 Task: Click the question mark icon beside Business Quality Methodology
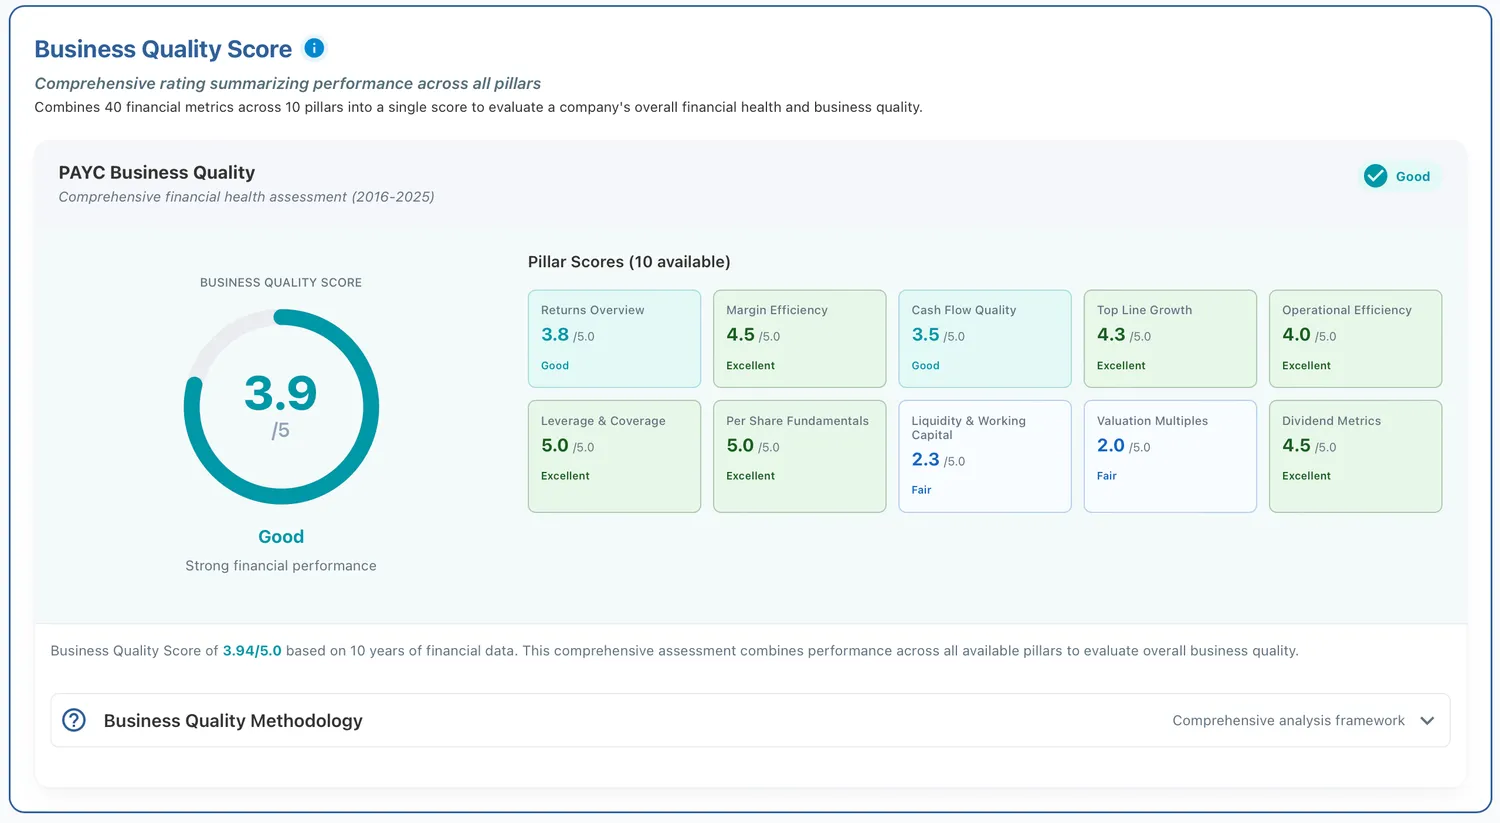click(x=74, y=720)
